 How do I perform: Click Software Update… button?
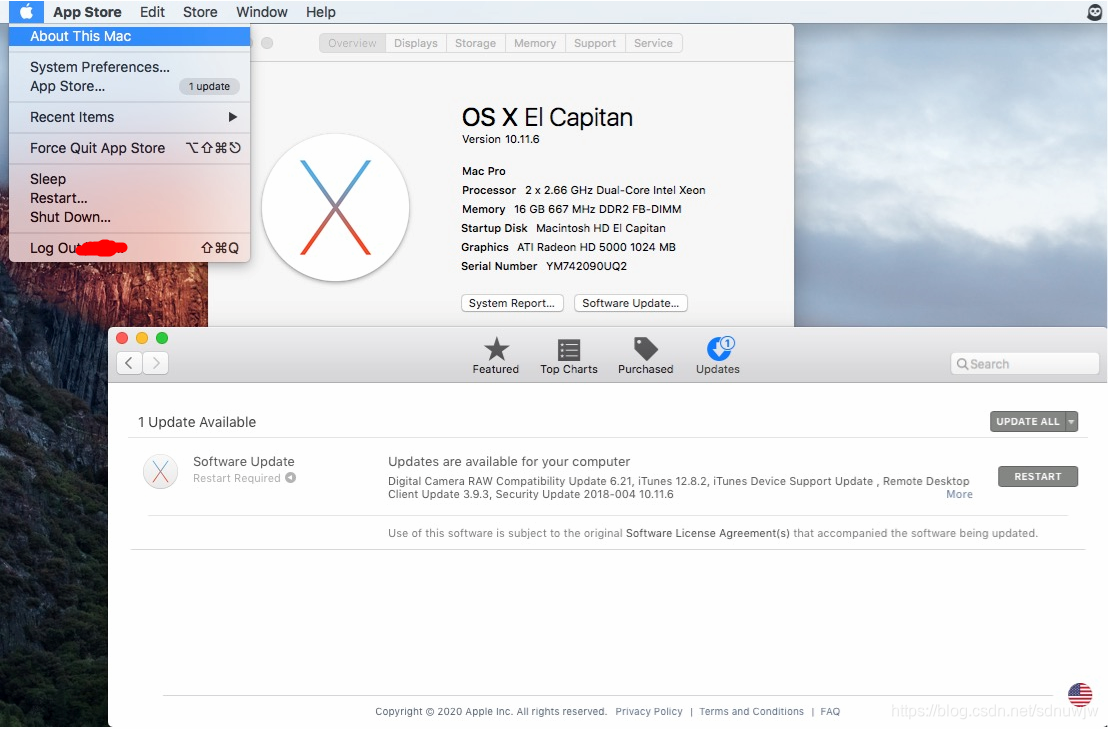click(x=631, y=303)
